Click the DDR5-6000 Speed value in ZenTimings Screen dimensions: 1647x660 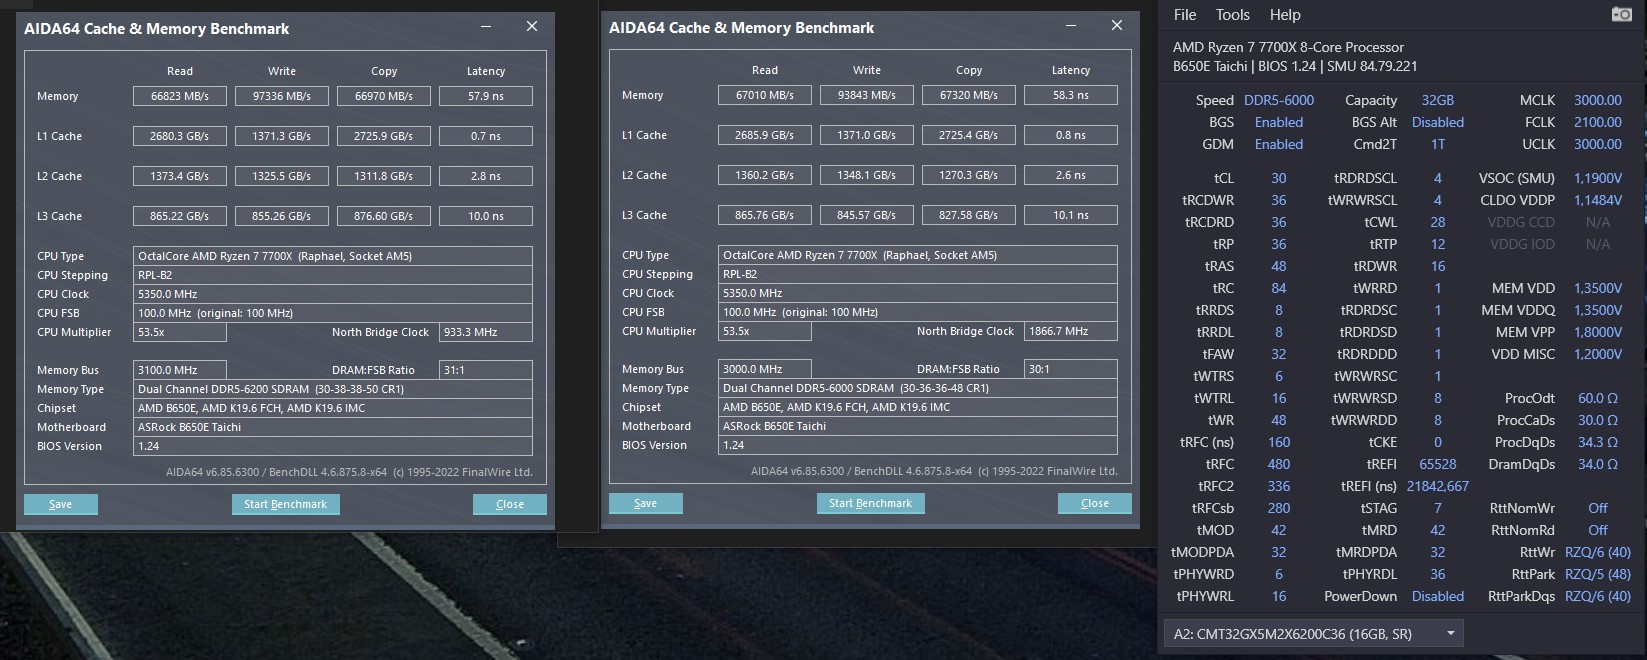tap(1279, 100)
